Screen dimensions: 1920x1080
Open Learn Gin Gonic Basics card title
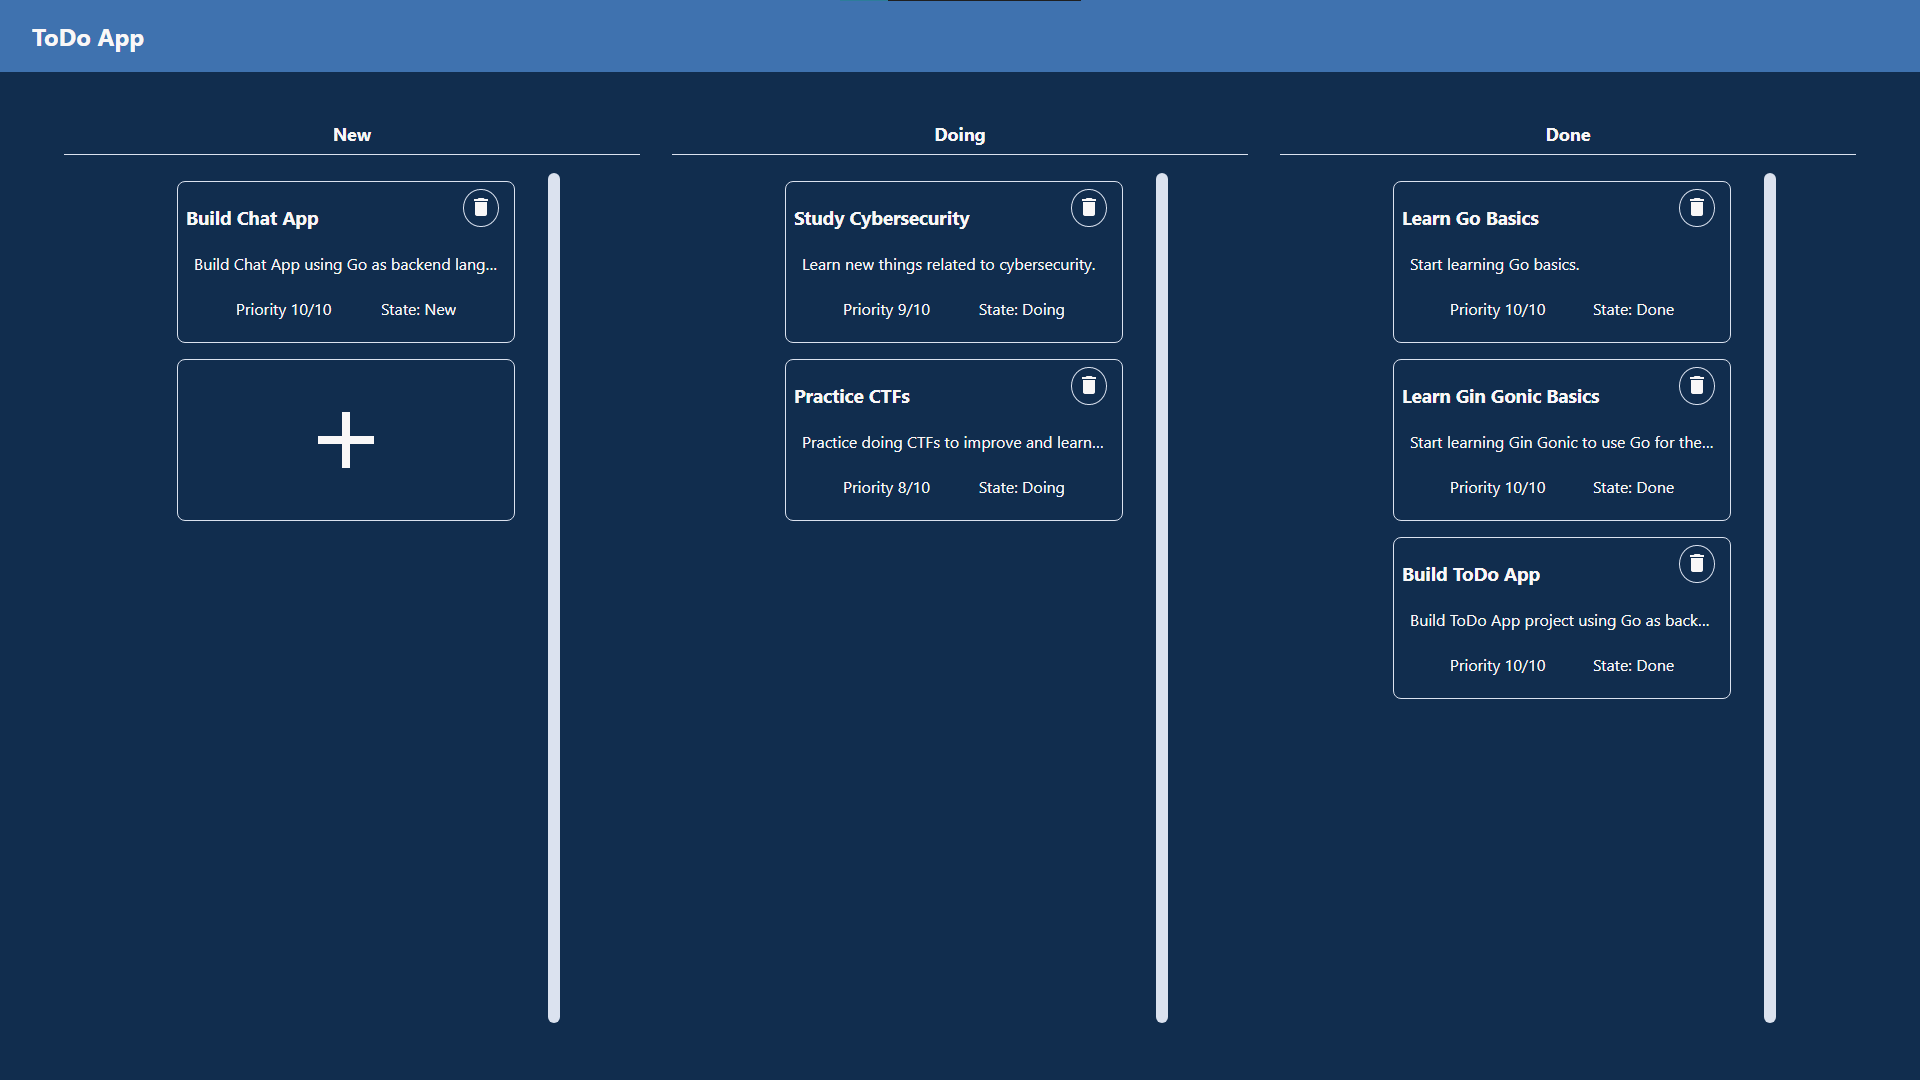[1500, 396]
